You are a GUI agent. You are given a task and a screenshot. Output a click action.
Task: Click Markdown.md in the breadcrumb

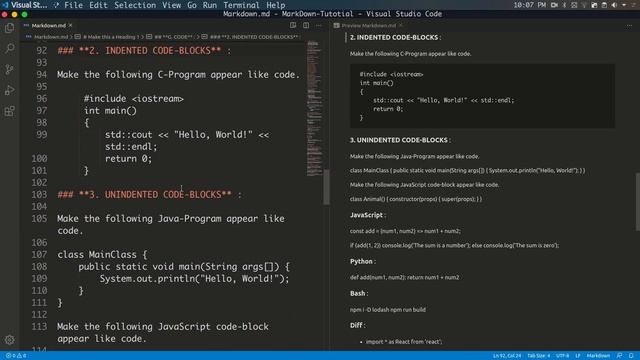pos(51,37)
